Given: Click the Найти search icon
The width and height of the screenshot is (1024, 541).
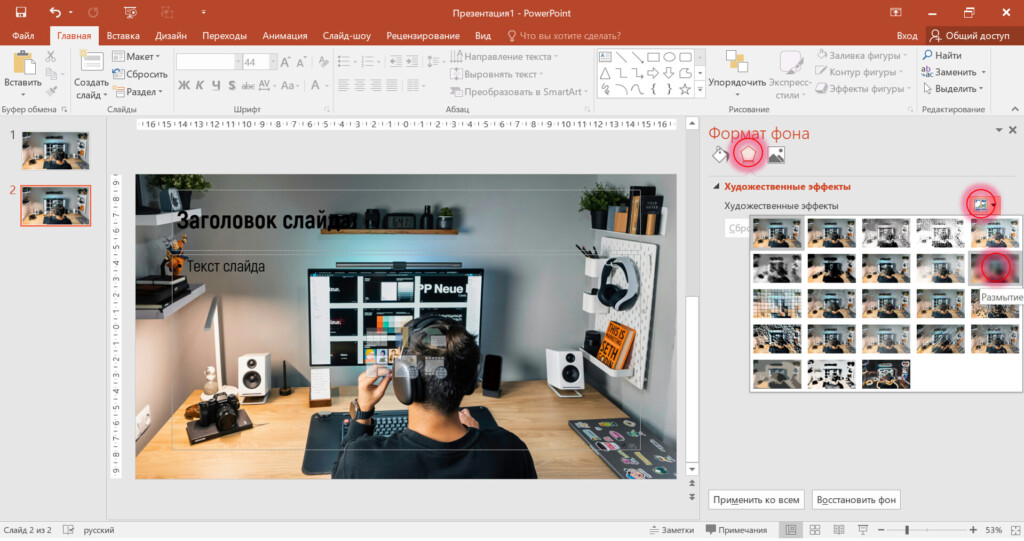Looking at the screenshot, I should point(927,56).
